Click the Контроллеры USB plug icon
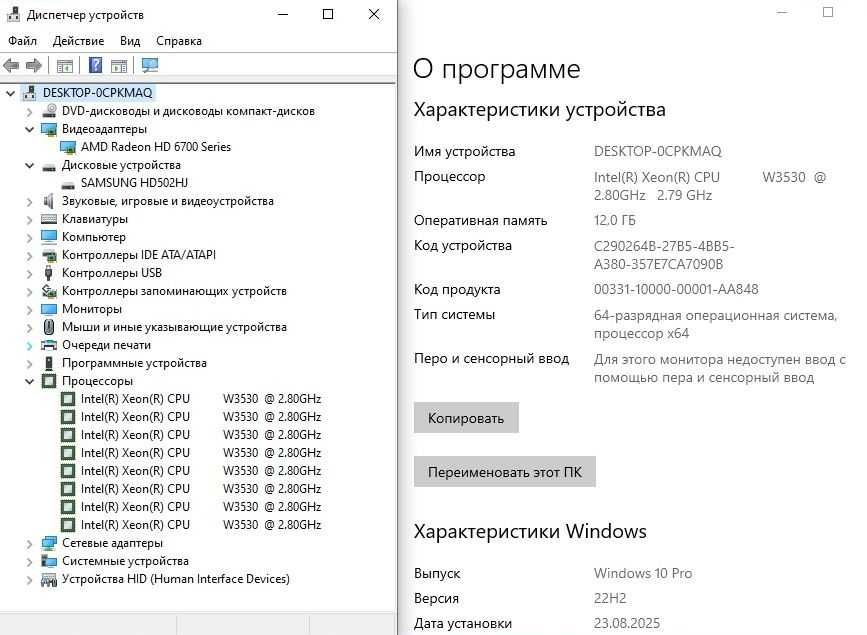 (49, 273)
